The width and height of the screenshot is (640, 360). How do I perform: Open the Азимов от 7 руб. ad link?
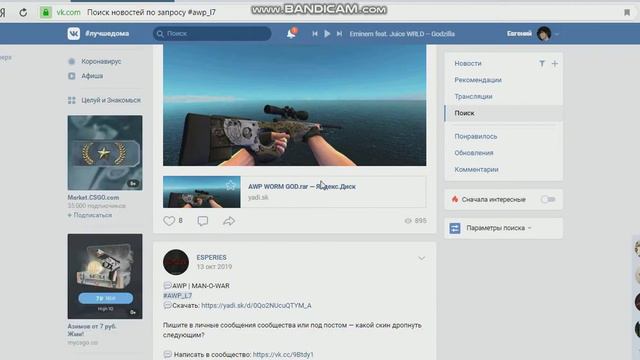click(92, 330)
